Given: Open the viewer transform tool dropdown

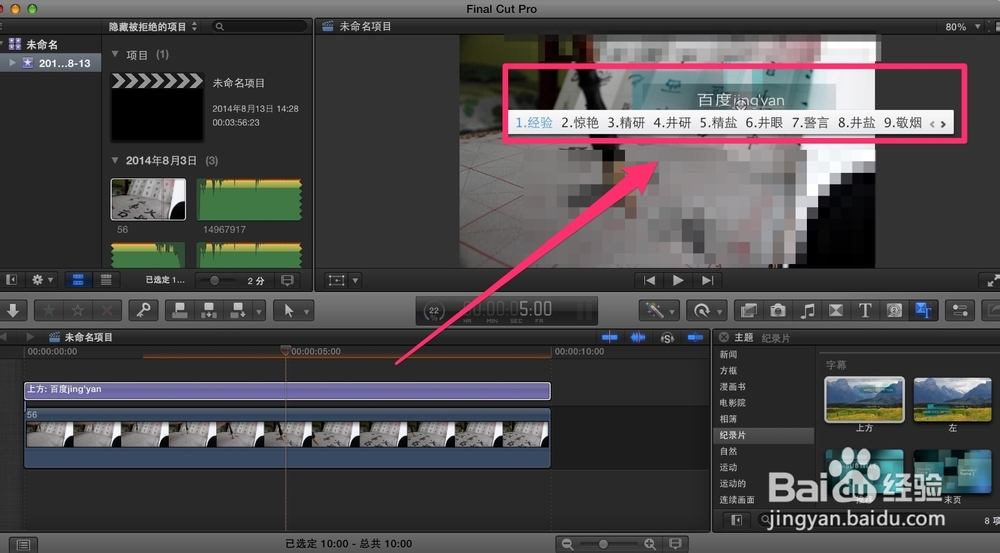Looking at the screenshot, I should pyautogui.click(x=356, y=280).
